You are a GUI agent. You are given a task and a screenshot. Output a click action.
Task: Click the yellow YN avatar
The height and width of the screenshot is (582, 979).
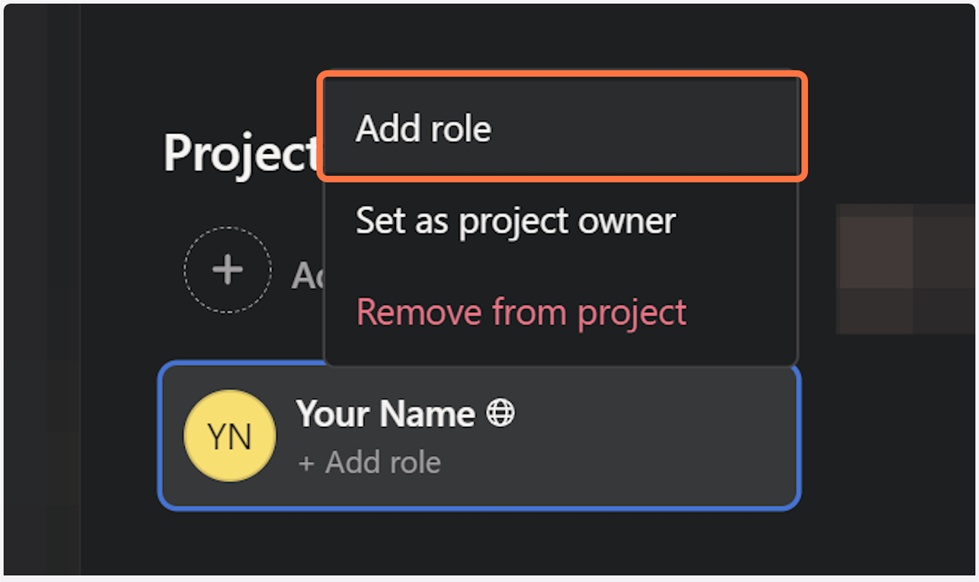pyautogui.click(x=229, y=436)
